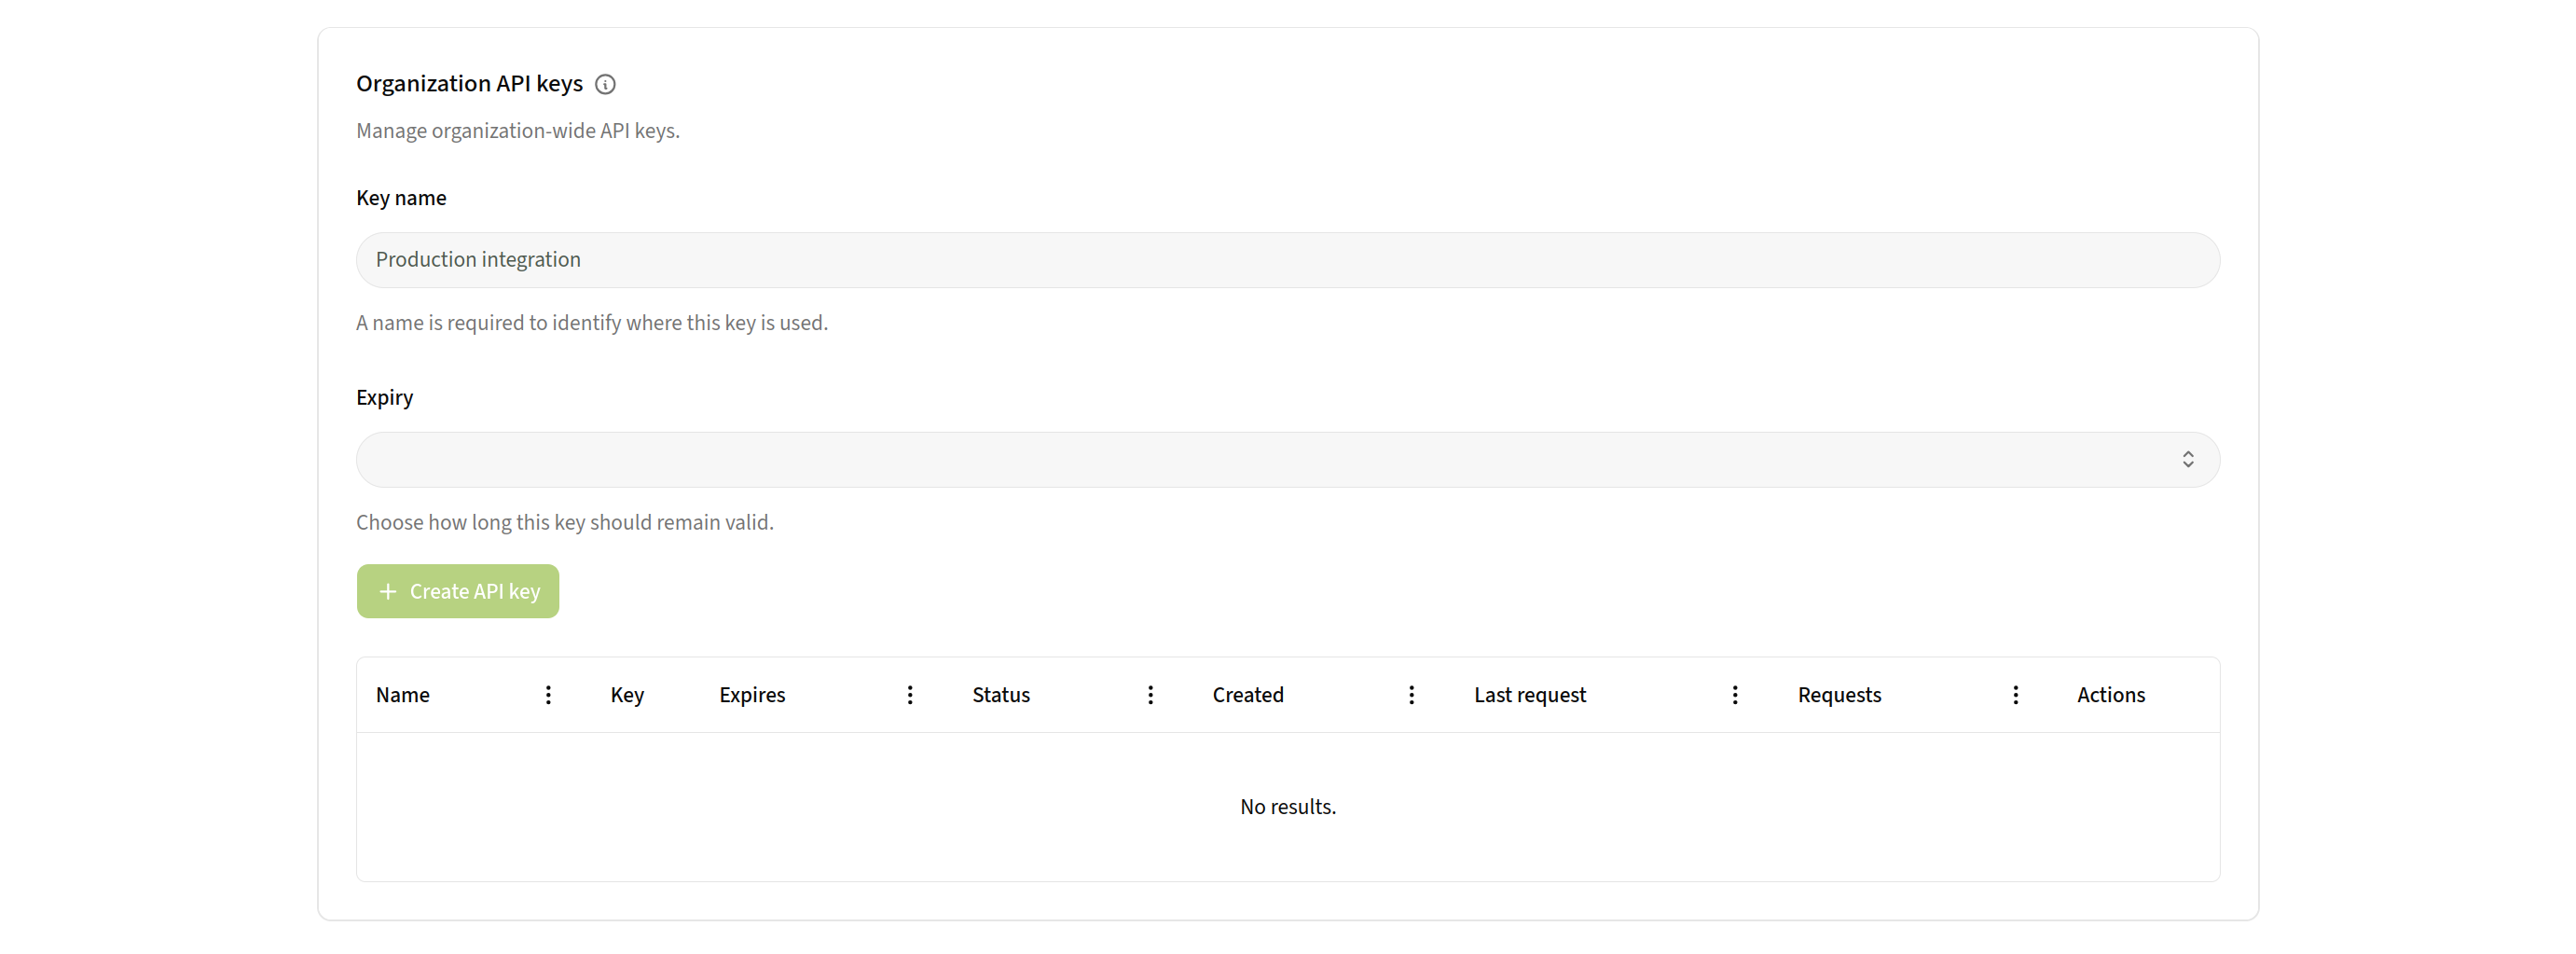Click the Create API key button
Viewport: 2576px width, 954px height.
(458, 591)
